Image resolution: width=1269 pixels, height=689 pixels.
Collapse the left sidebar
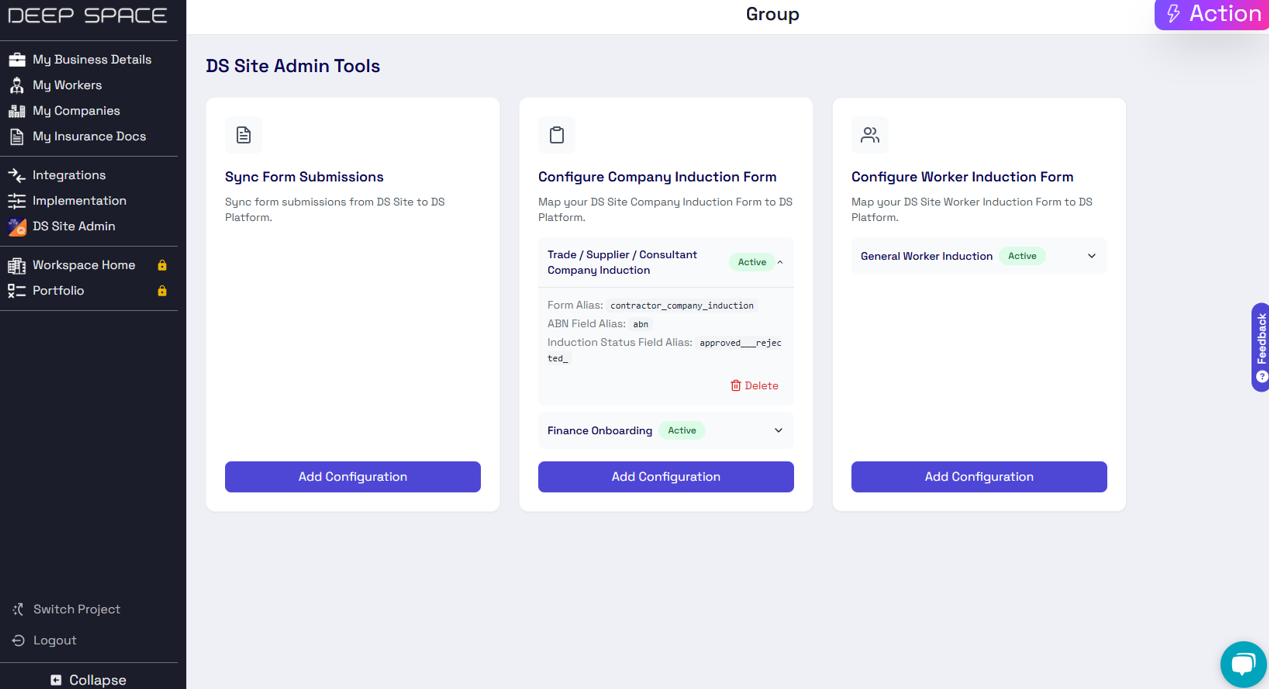(89, 680)
